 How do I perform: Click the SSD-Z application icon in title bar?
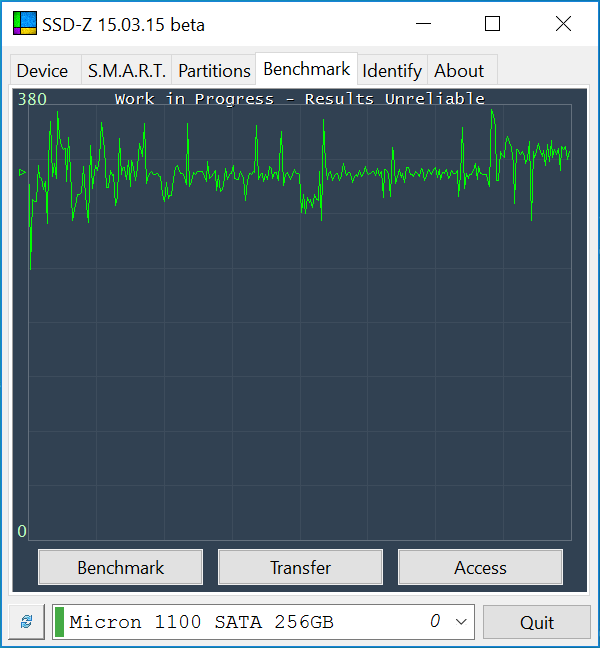(x=24, y=23)
